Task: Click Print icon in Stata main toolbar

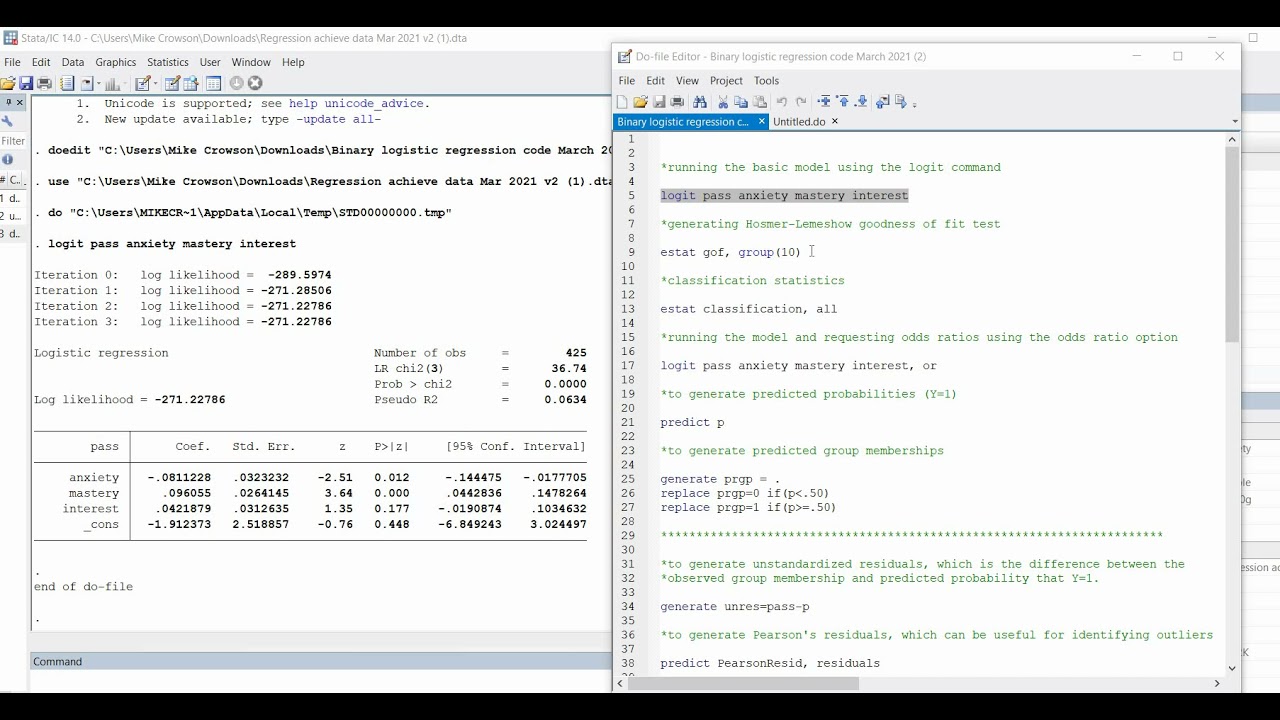Action: (44, 84)
